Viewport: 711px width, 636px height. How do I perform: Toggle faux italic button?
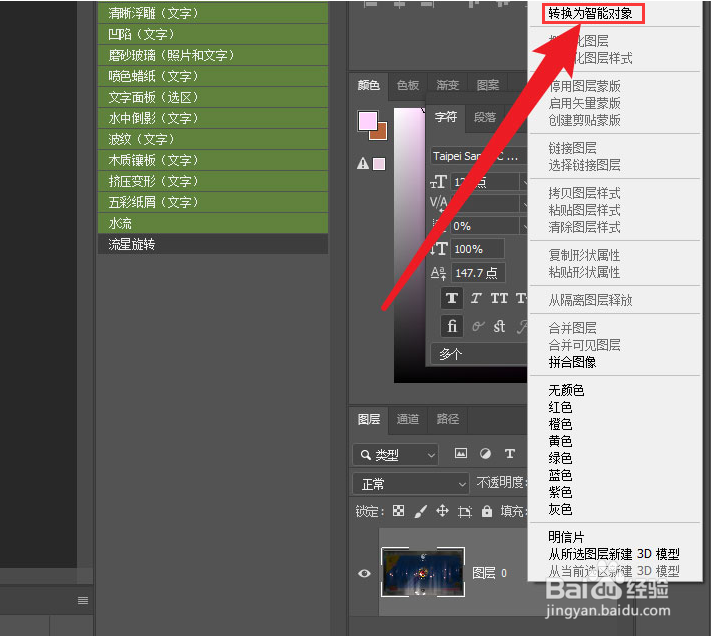click(x=476, y=298)
